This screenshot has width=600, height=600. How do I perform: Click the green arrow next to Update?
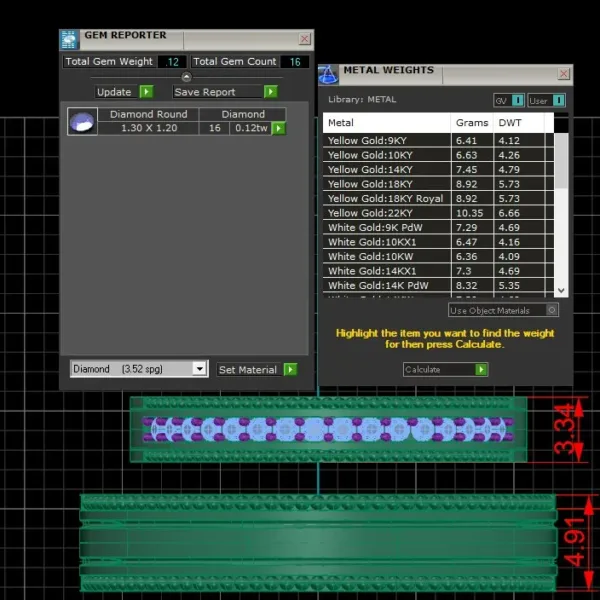click(147, 92)
